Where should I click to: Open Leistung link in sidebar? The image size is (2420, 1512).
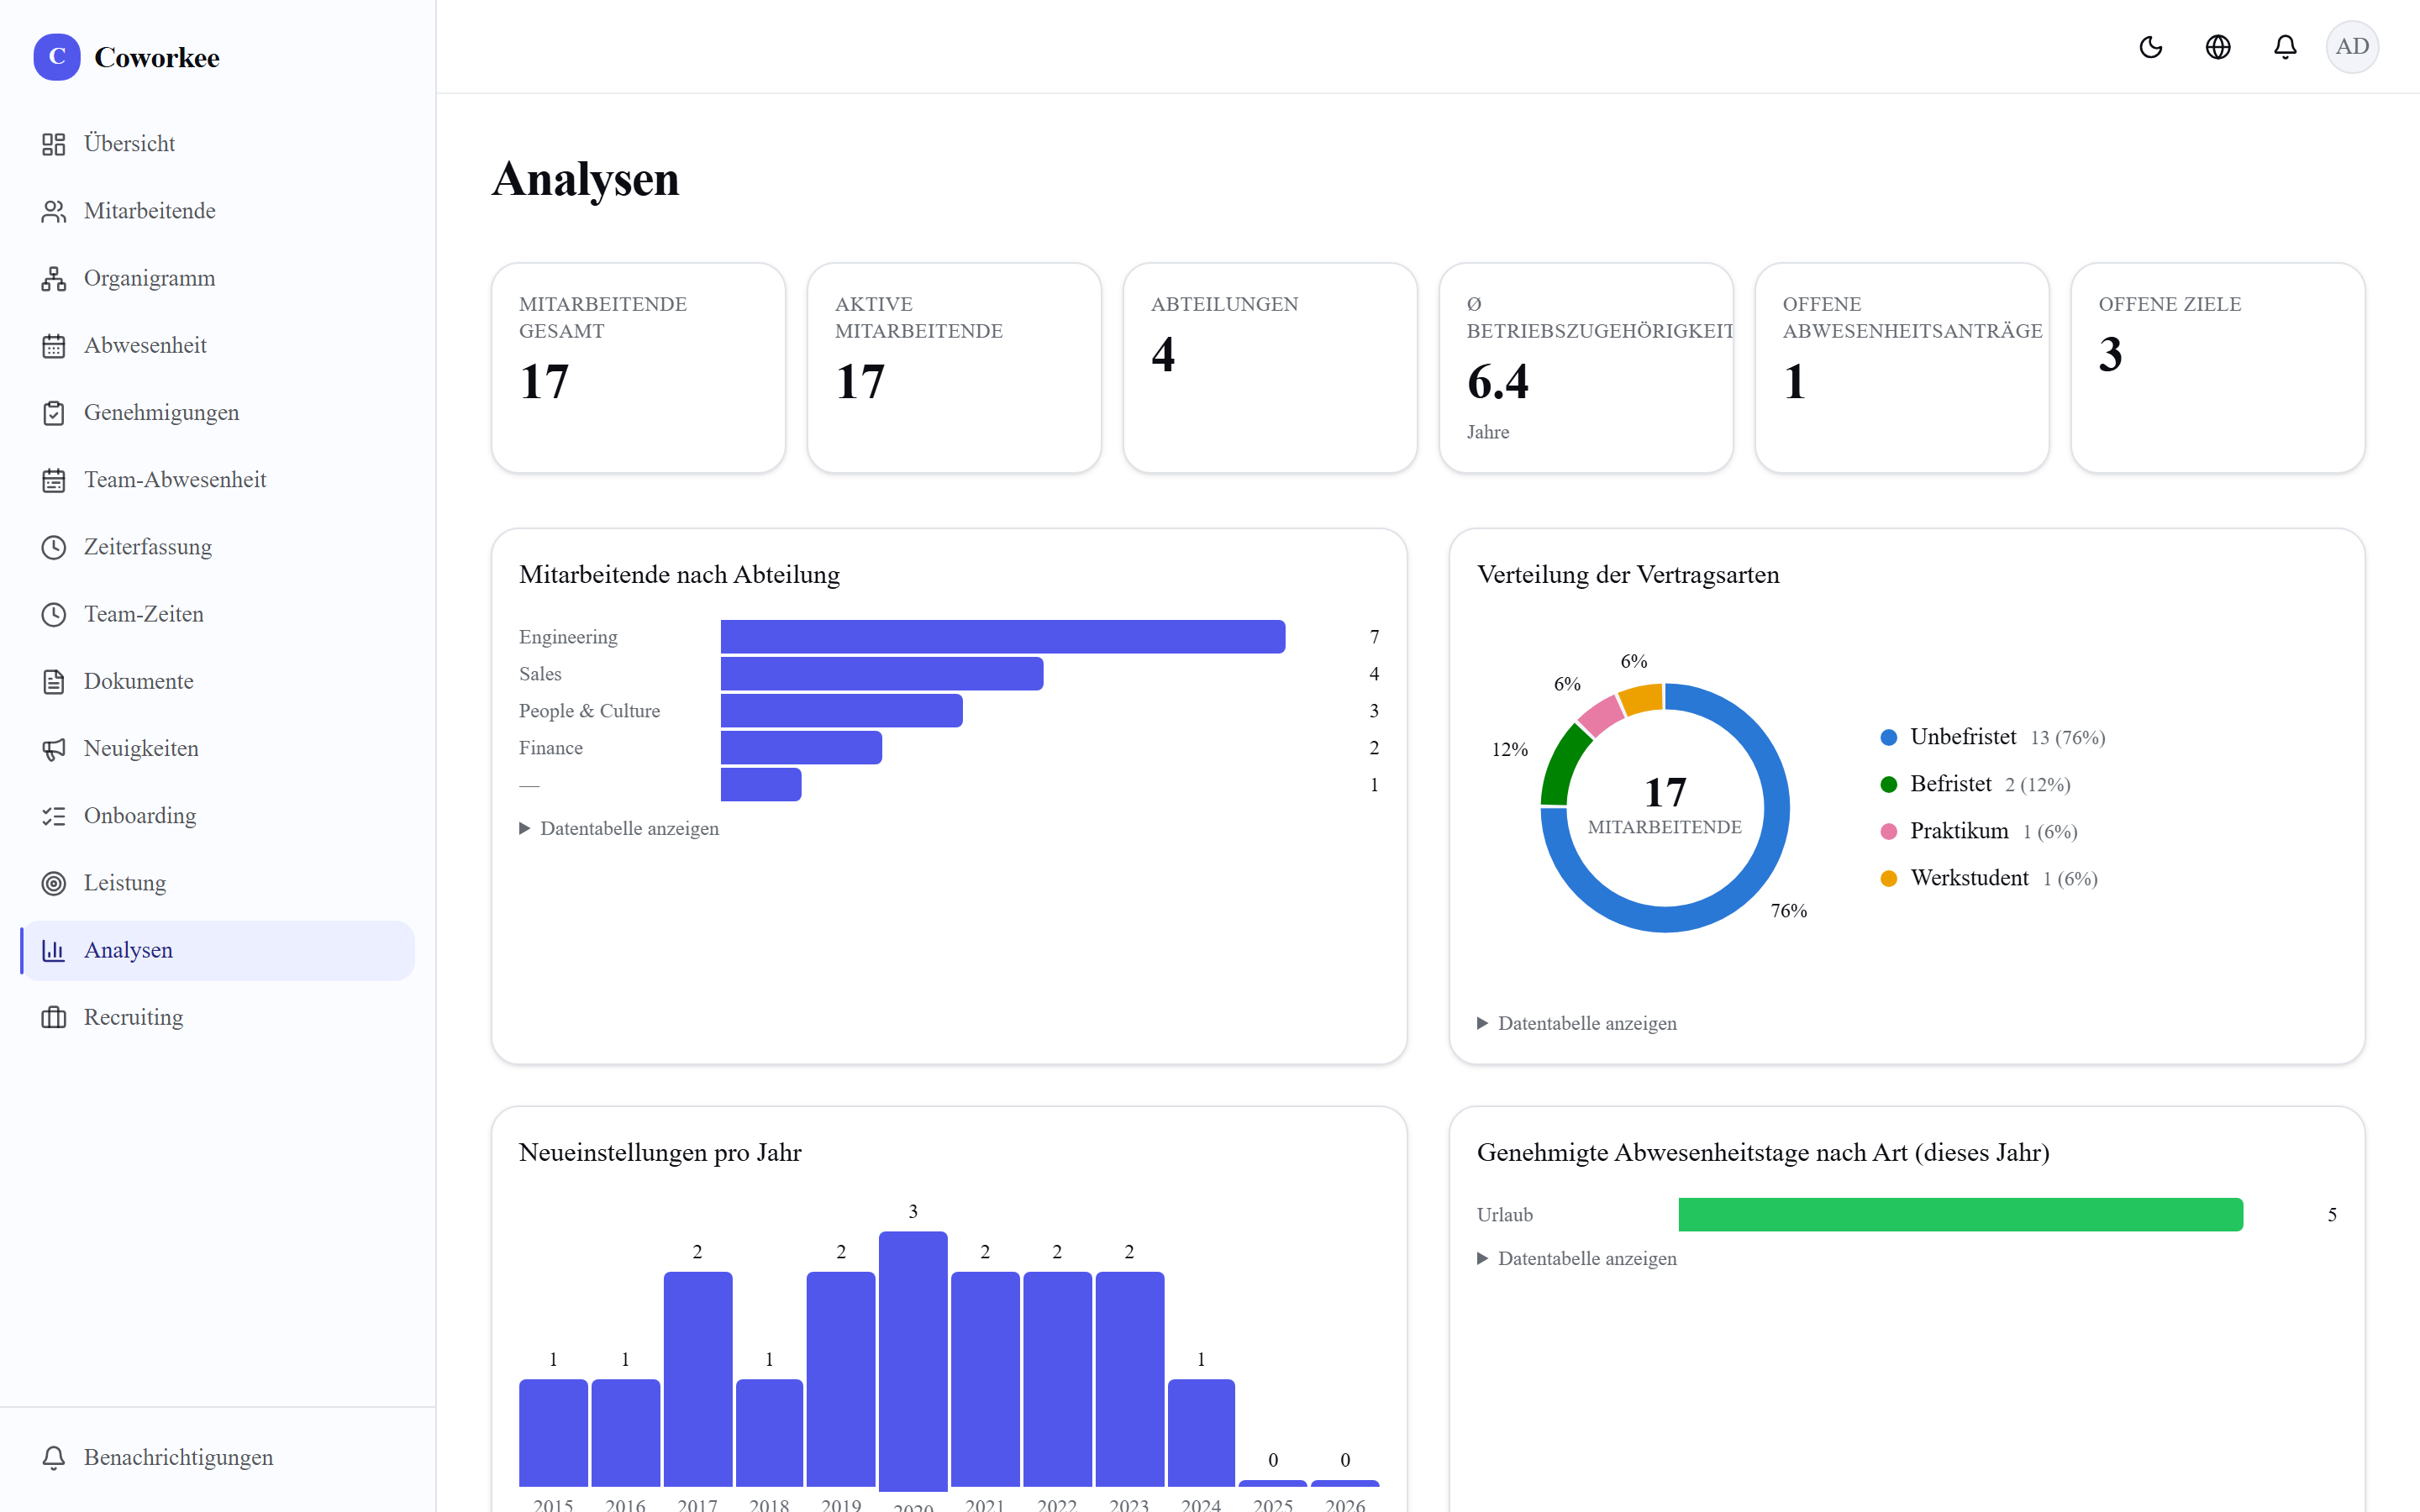click(217, 883)
